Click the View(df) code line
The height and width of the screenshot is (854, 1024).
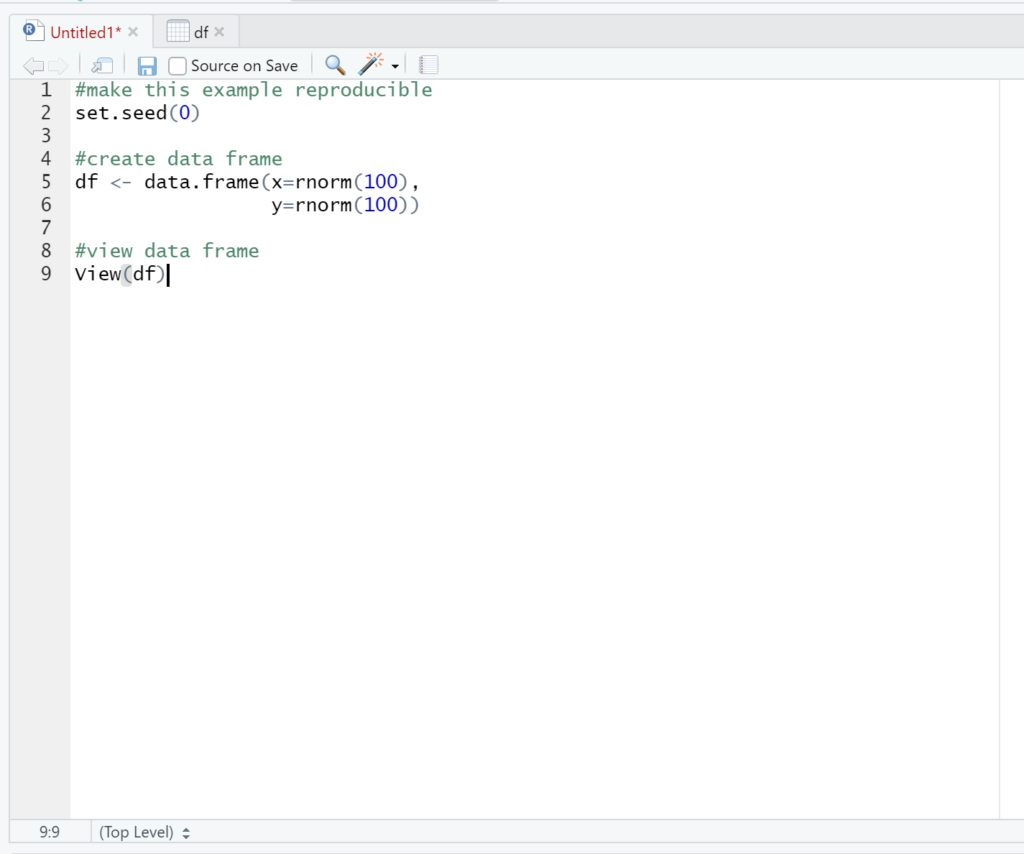120,274
